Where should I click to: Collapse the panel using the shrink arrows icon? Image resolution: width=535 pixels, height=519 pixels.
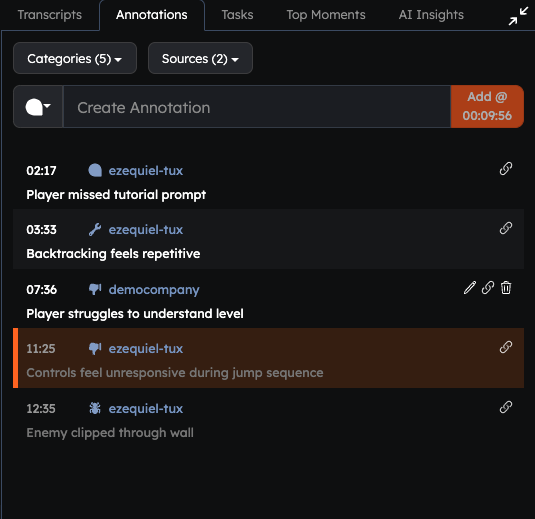pos(518,16)
